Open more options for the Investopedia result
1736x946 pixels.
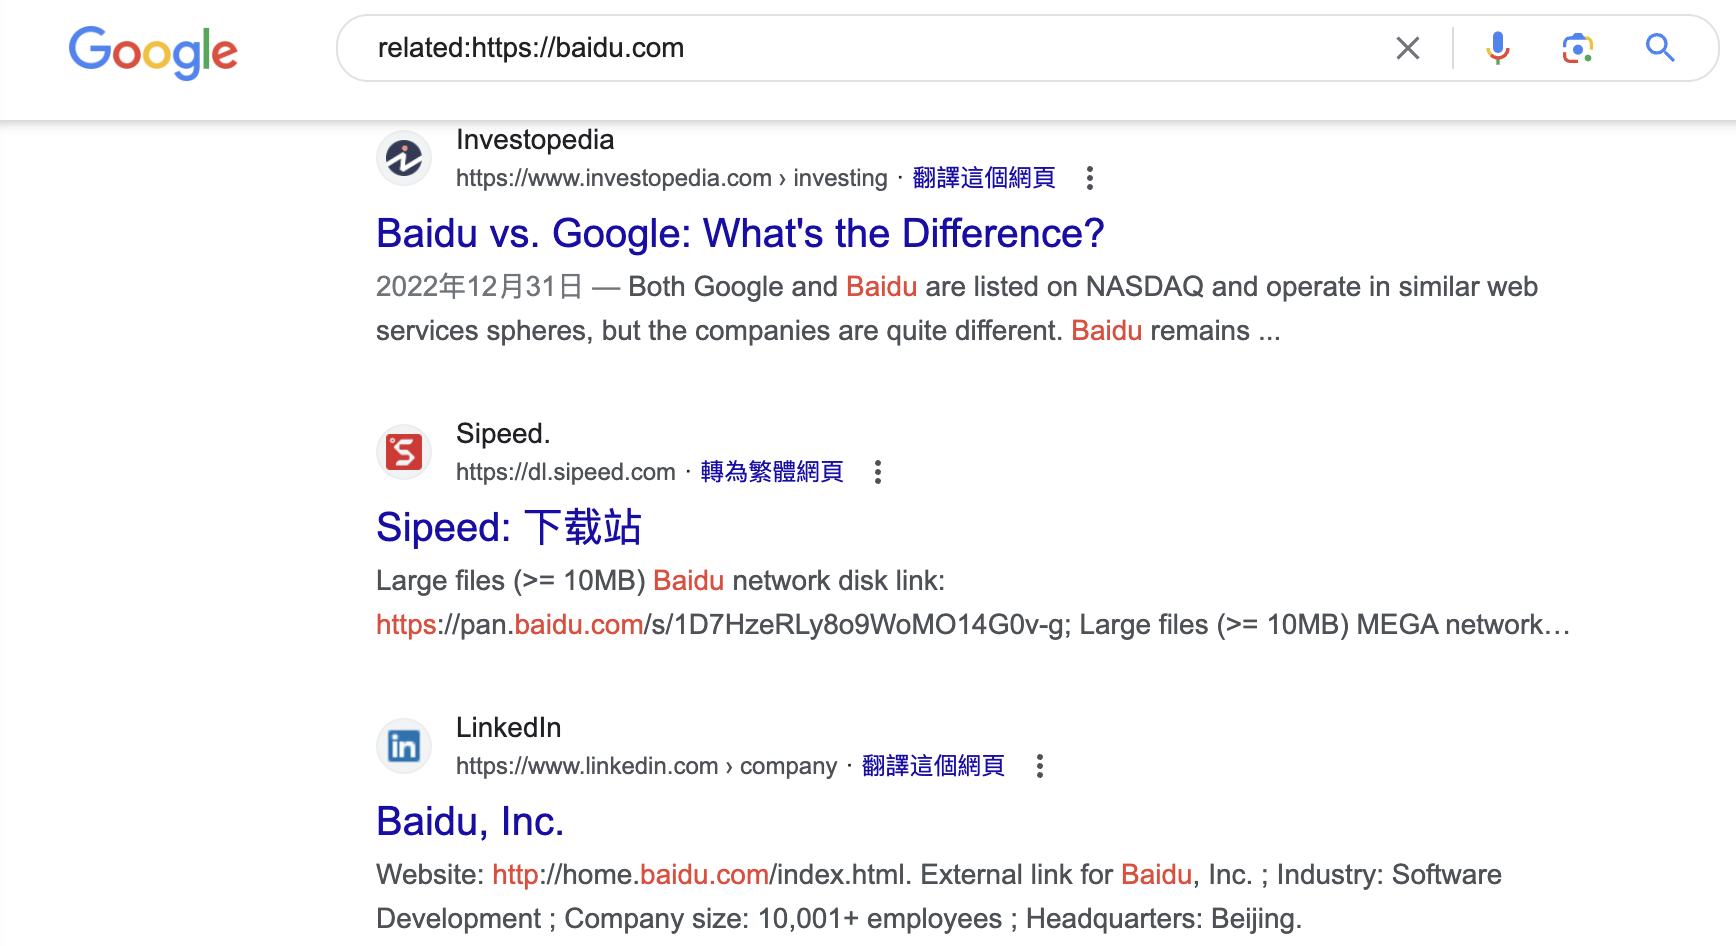pyautogui.click(x=1089, y=178)
